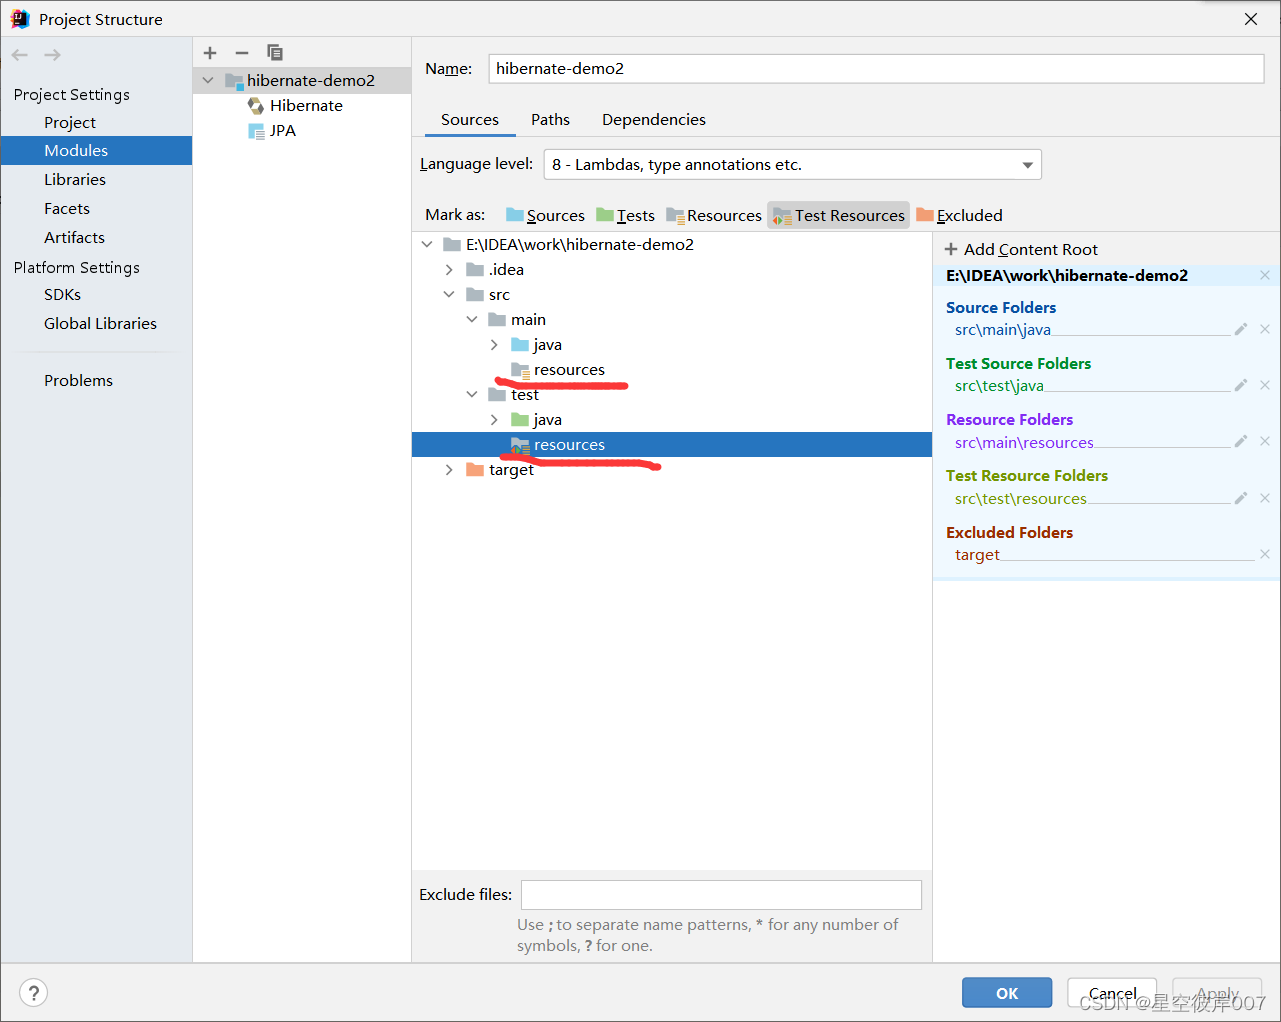Select the JPA facet icon
The width and height of the screenshot is (1281, 1022).
coord(256,130)
